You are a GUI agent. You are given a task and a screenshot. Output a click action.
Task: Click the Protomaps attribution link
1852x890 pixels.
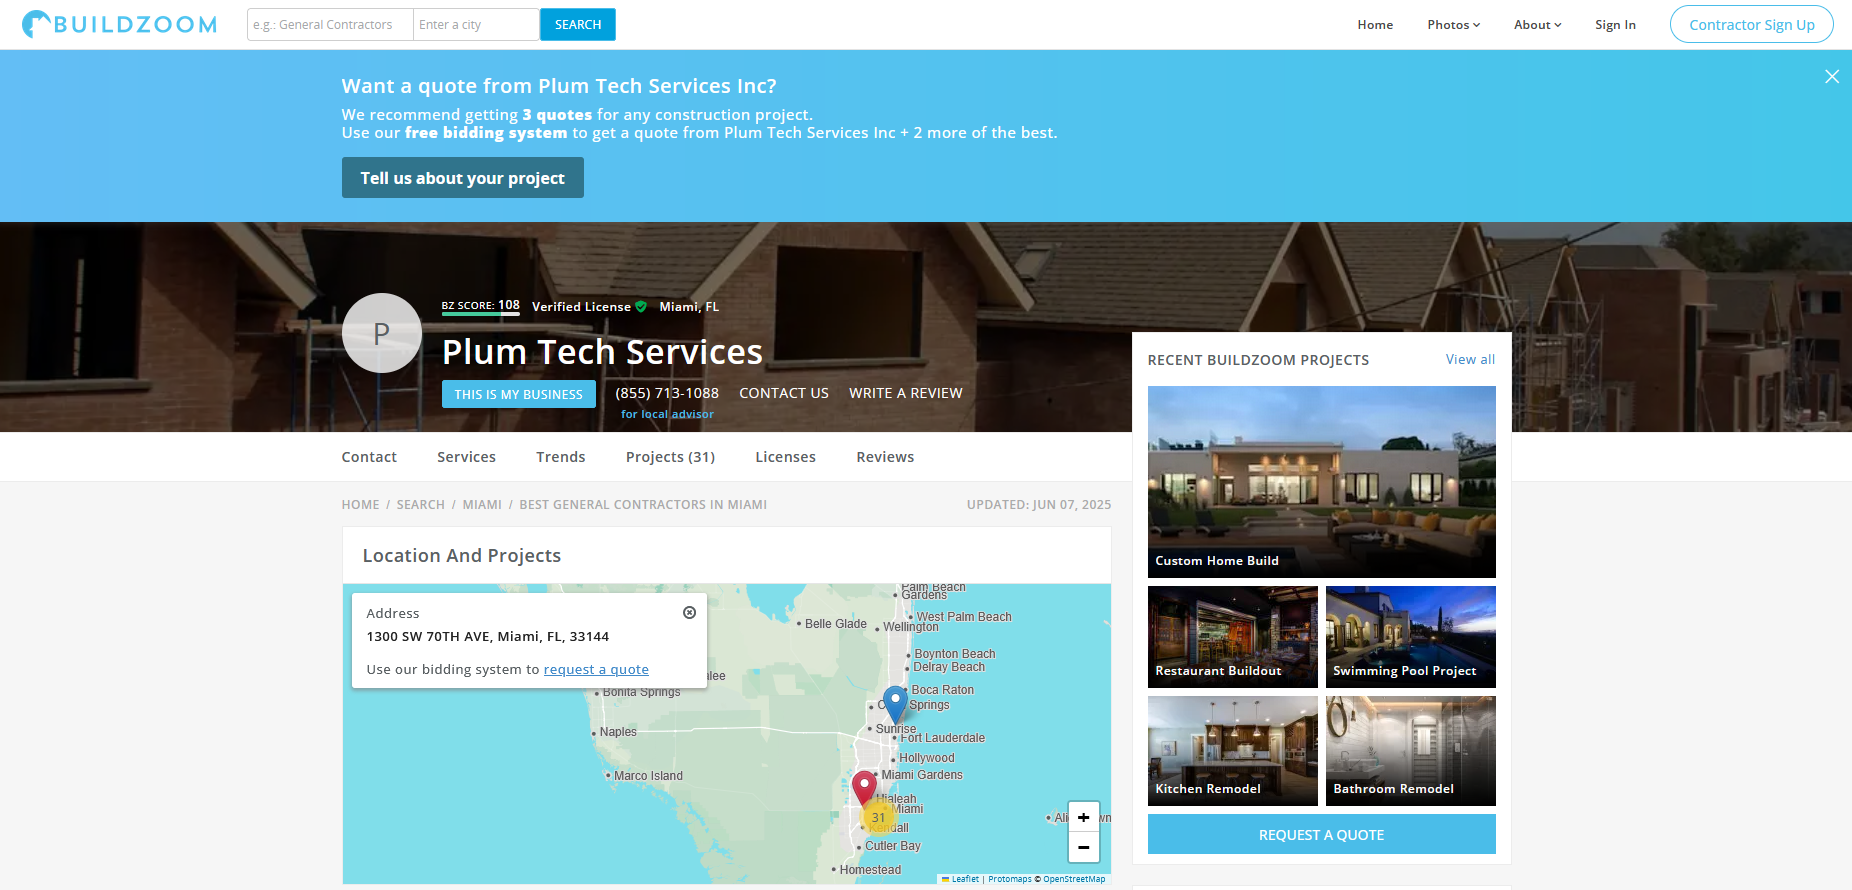1010,879
